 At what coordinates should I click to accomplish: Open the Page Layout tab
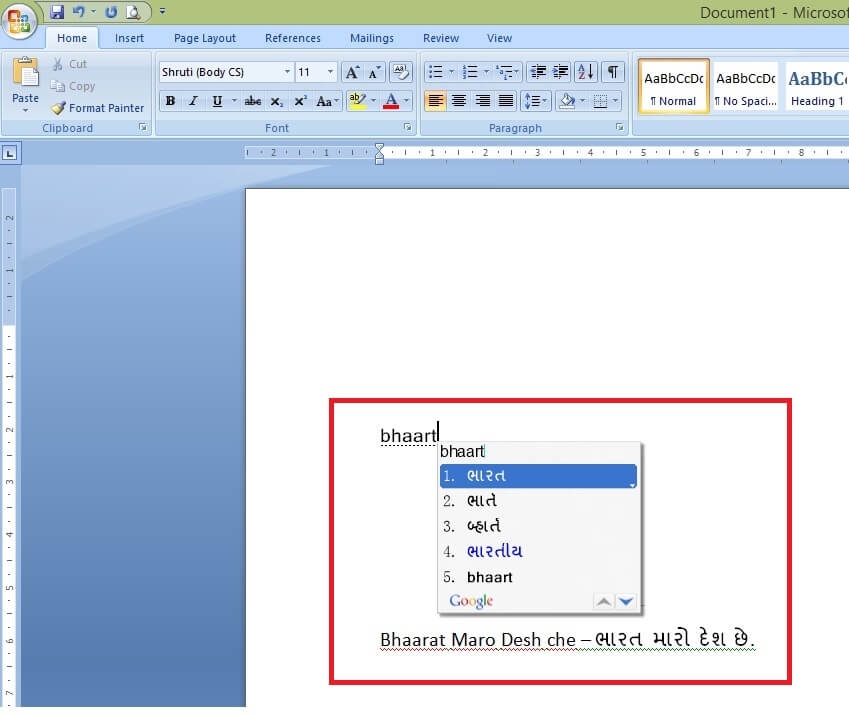[205, 38]
